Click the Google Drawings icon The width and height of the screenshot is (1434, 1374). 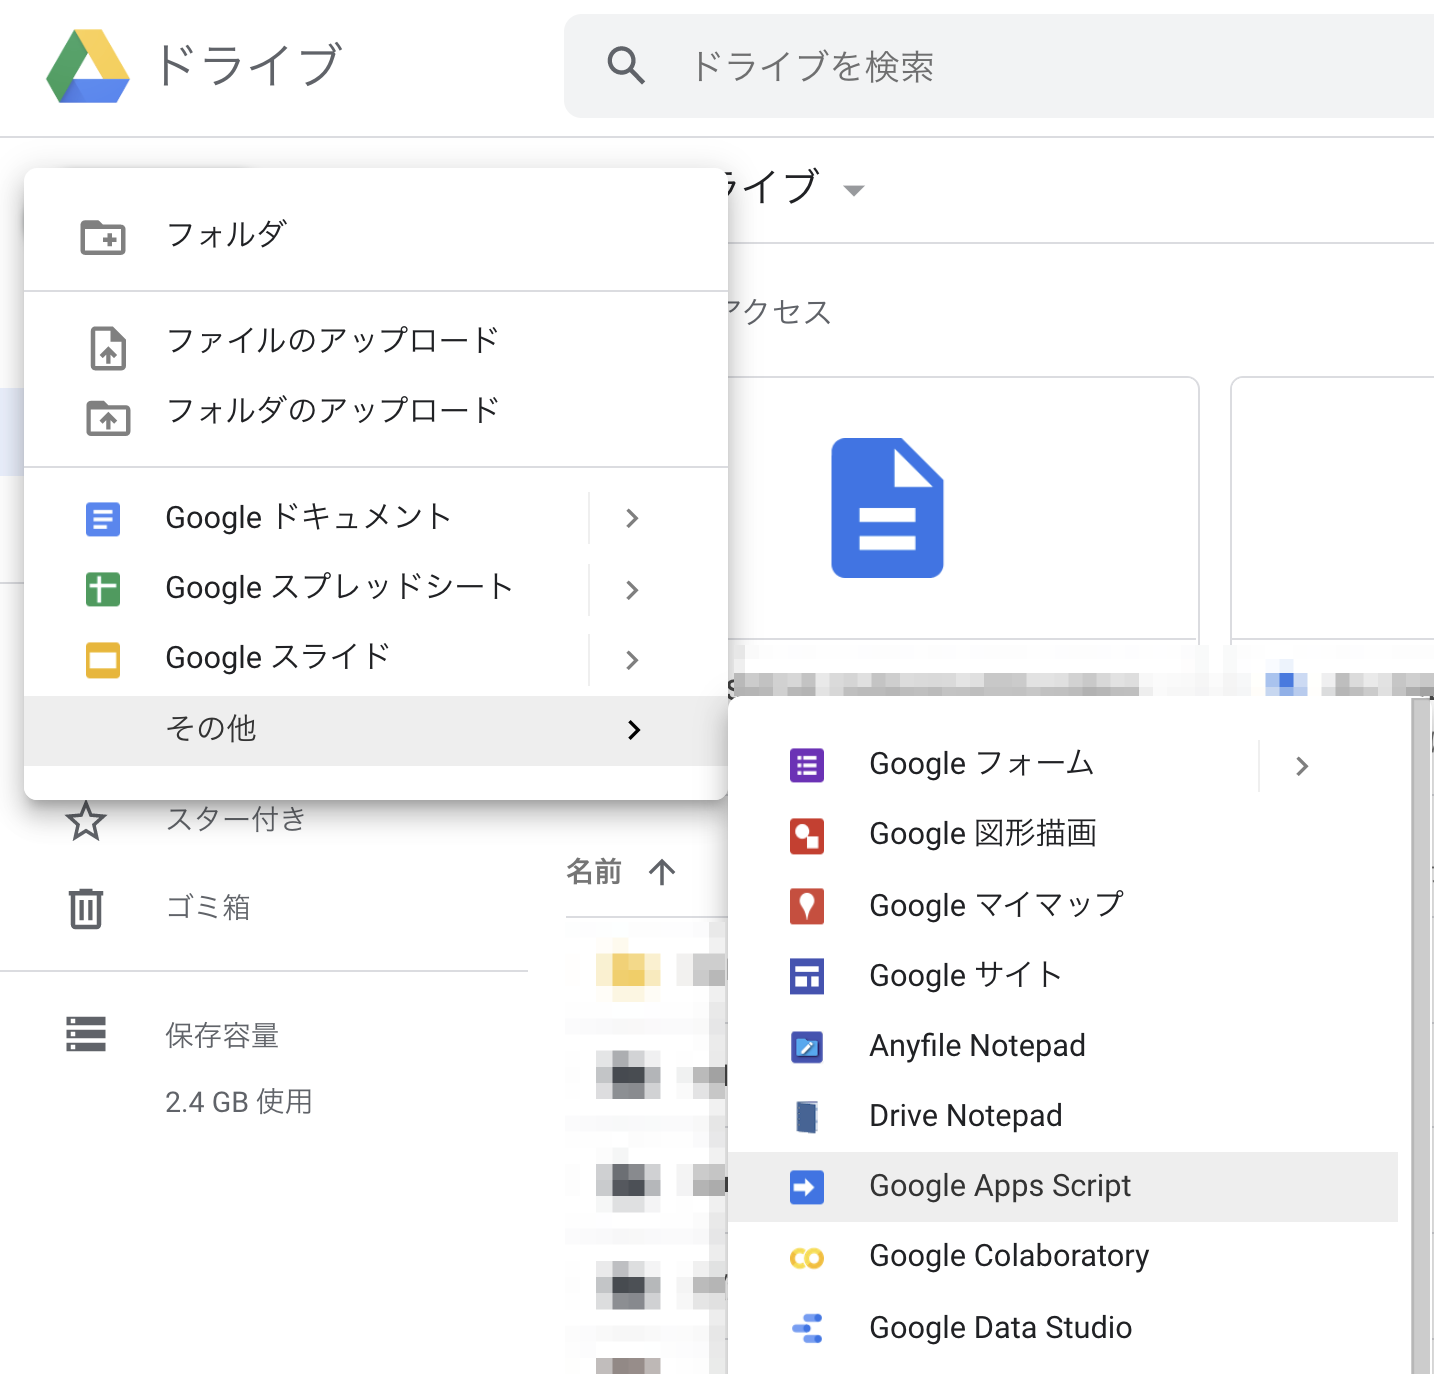point(807,835)
